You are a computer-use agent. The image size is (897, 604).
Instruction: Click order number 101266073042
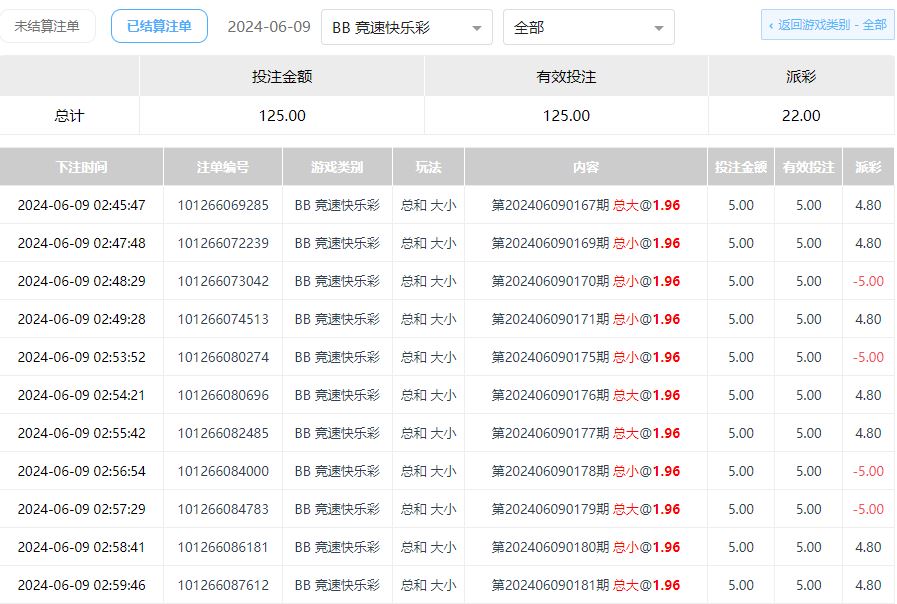223,281
